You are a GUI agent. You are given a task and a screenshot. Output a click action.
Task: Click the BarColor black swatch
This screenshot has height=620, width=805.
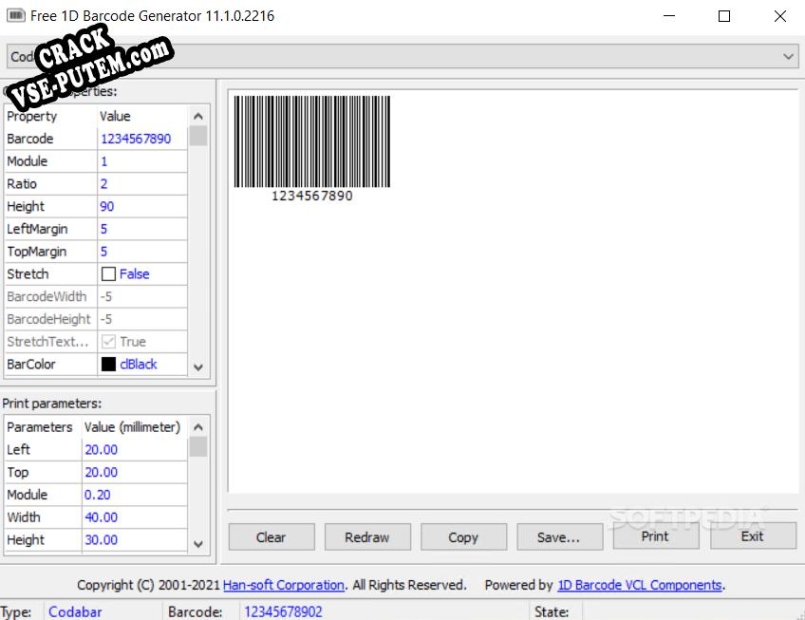tap(108, 364)
